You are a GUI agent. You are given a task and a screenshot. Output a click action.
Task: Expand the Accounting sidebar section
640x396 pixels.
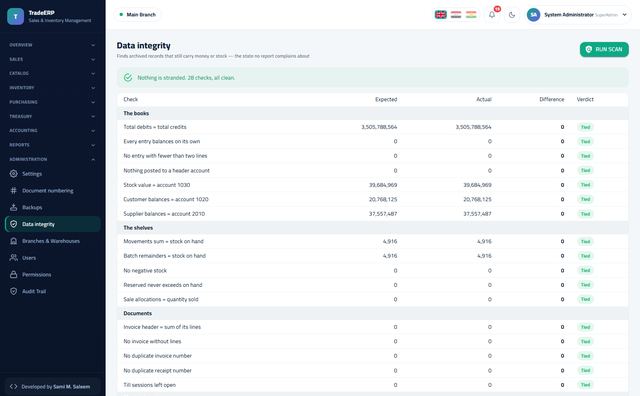pos(52,131)
